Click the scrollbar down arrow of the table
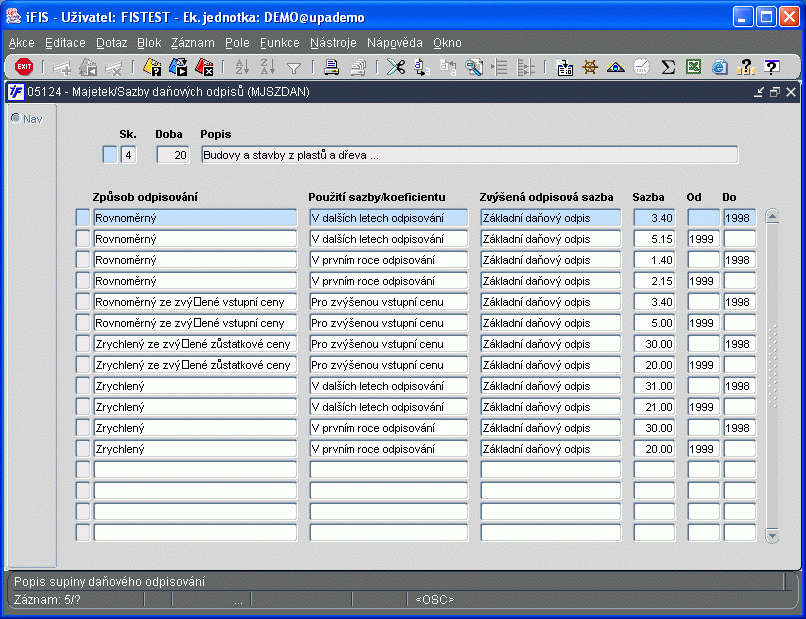 [772, 536]
